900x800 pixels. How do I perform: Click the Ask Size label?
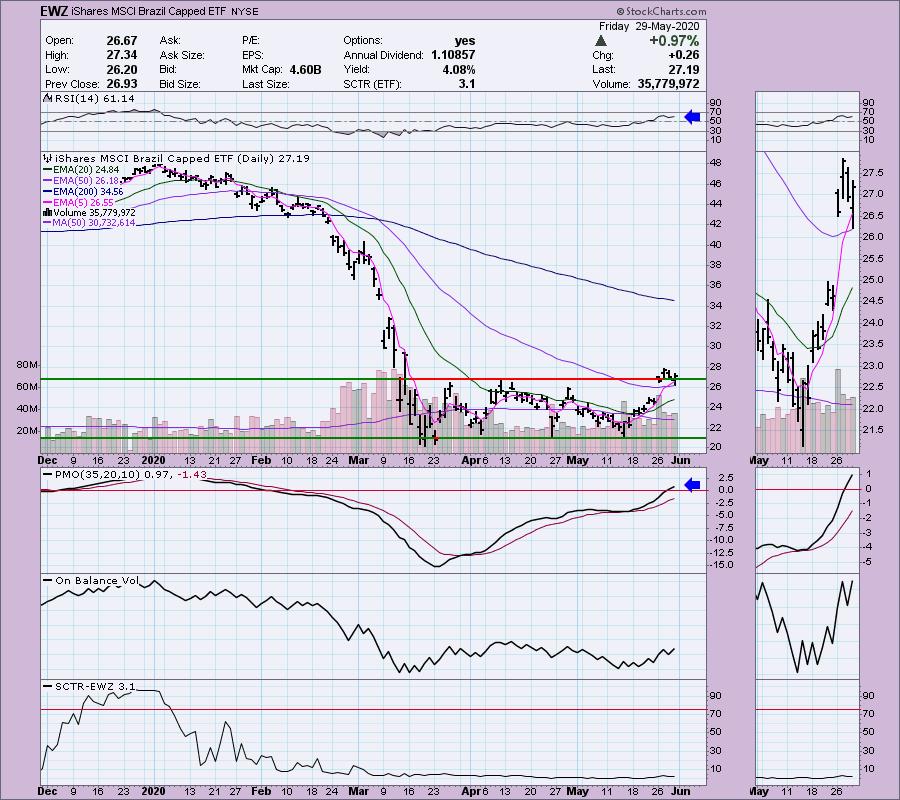182,55
